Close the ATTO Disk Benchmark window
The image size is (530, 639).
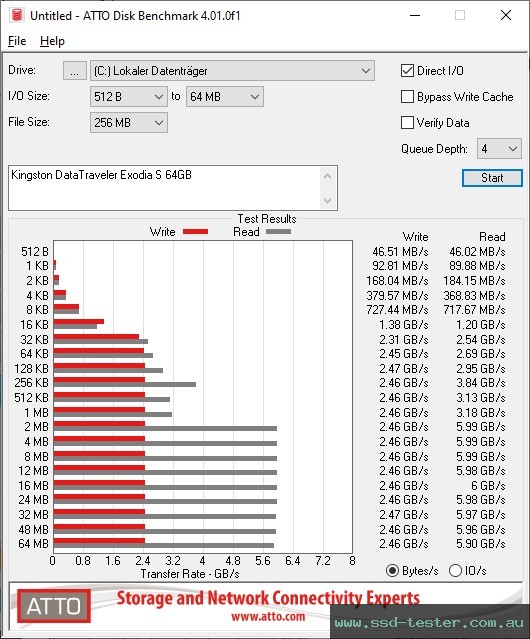pos(506,15)
